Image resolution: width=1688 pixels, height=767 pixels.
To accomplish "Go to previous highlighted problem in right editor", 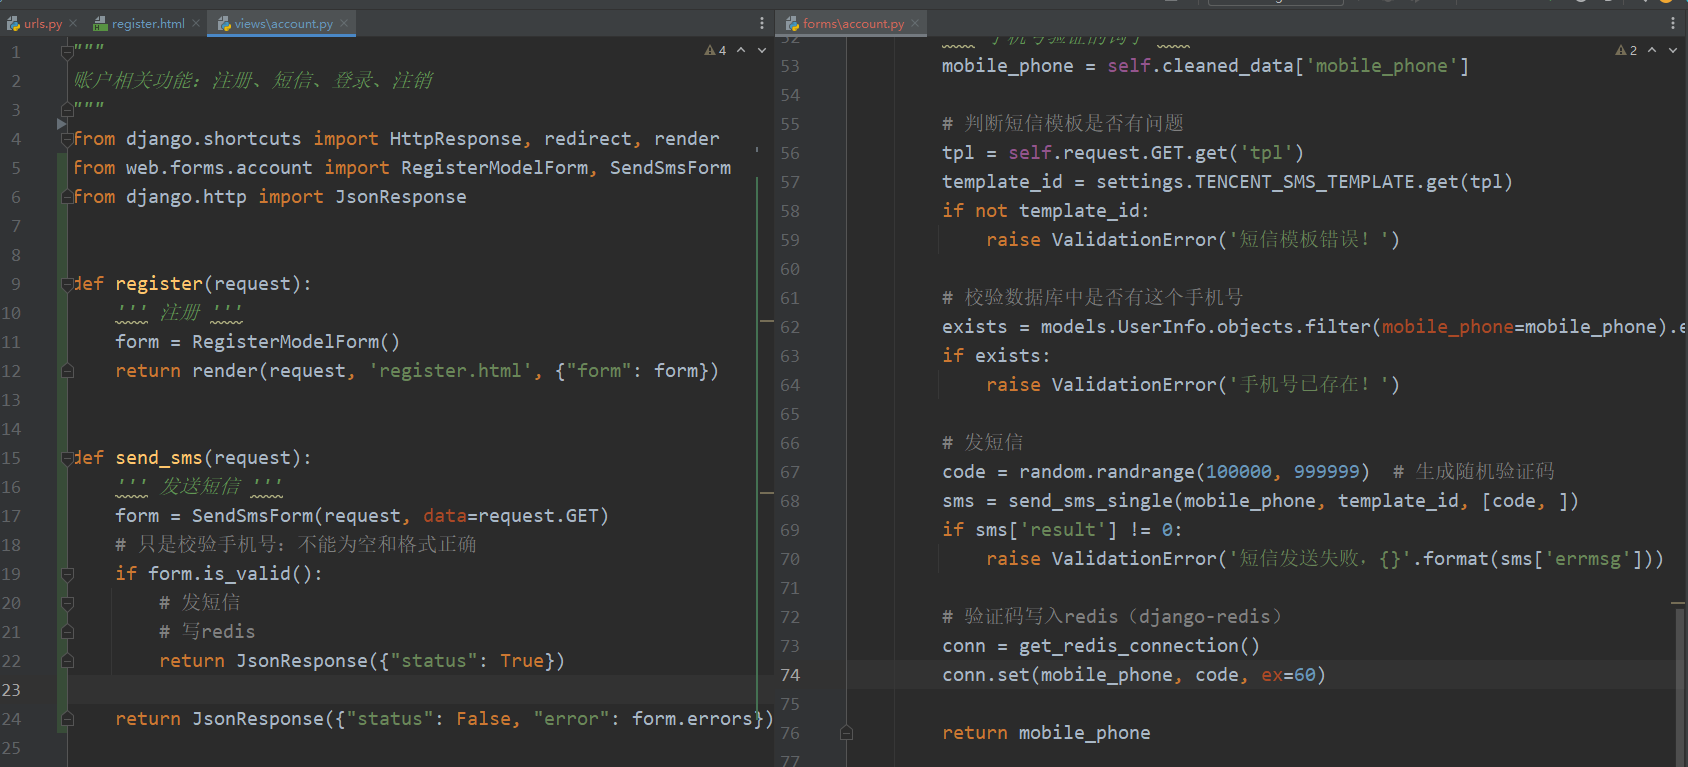I will (x=1652, y=50).
